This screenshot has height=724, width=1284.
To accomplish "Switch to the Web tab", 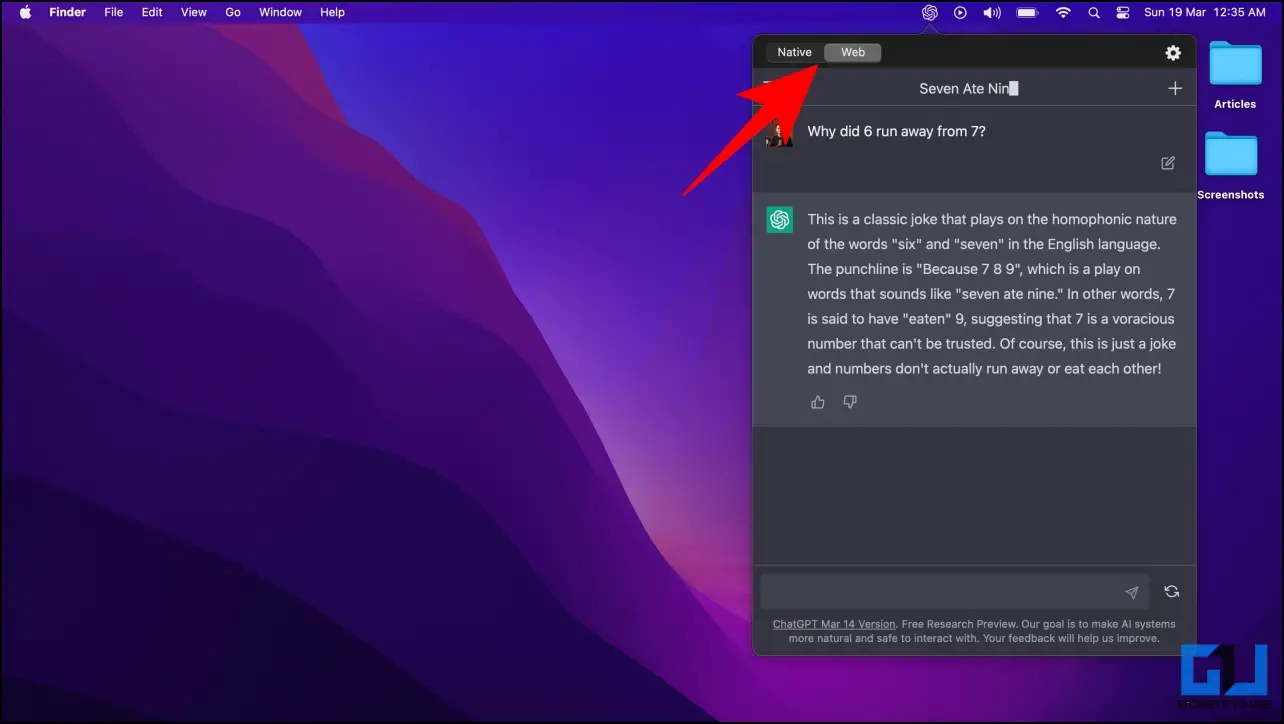I will pos(853,52).
